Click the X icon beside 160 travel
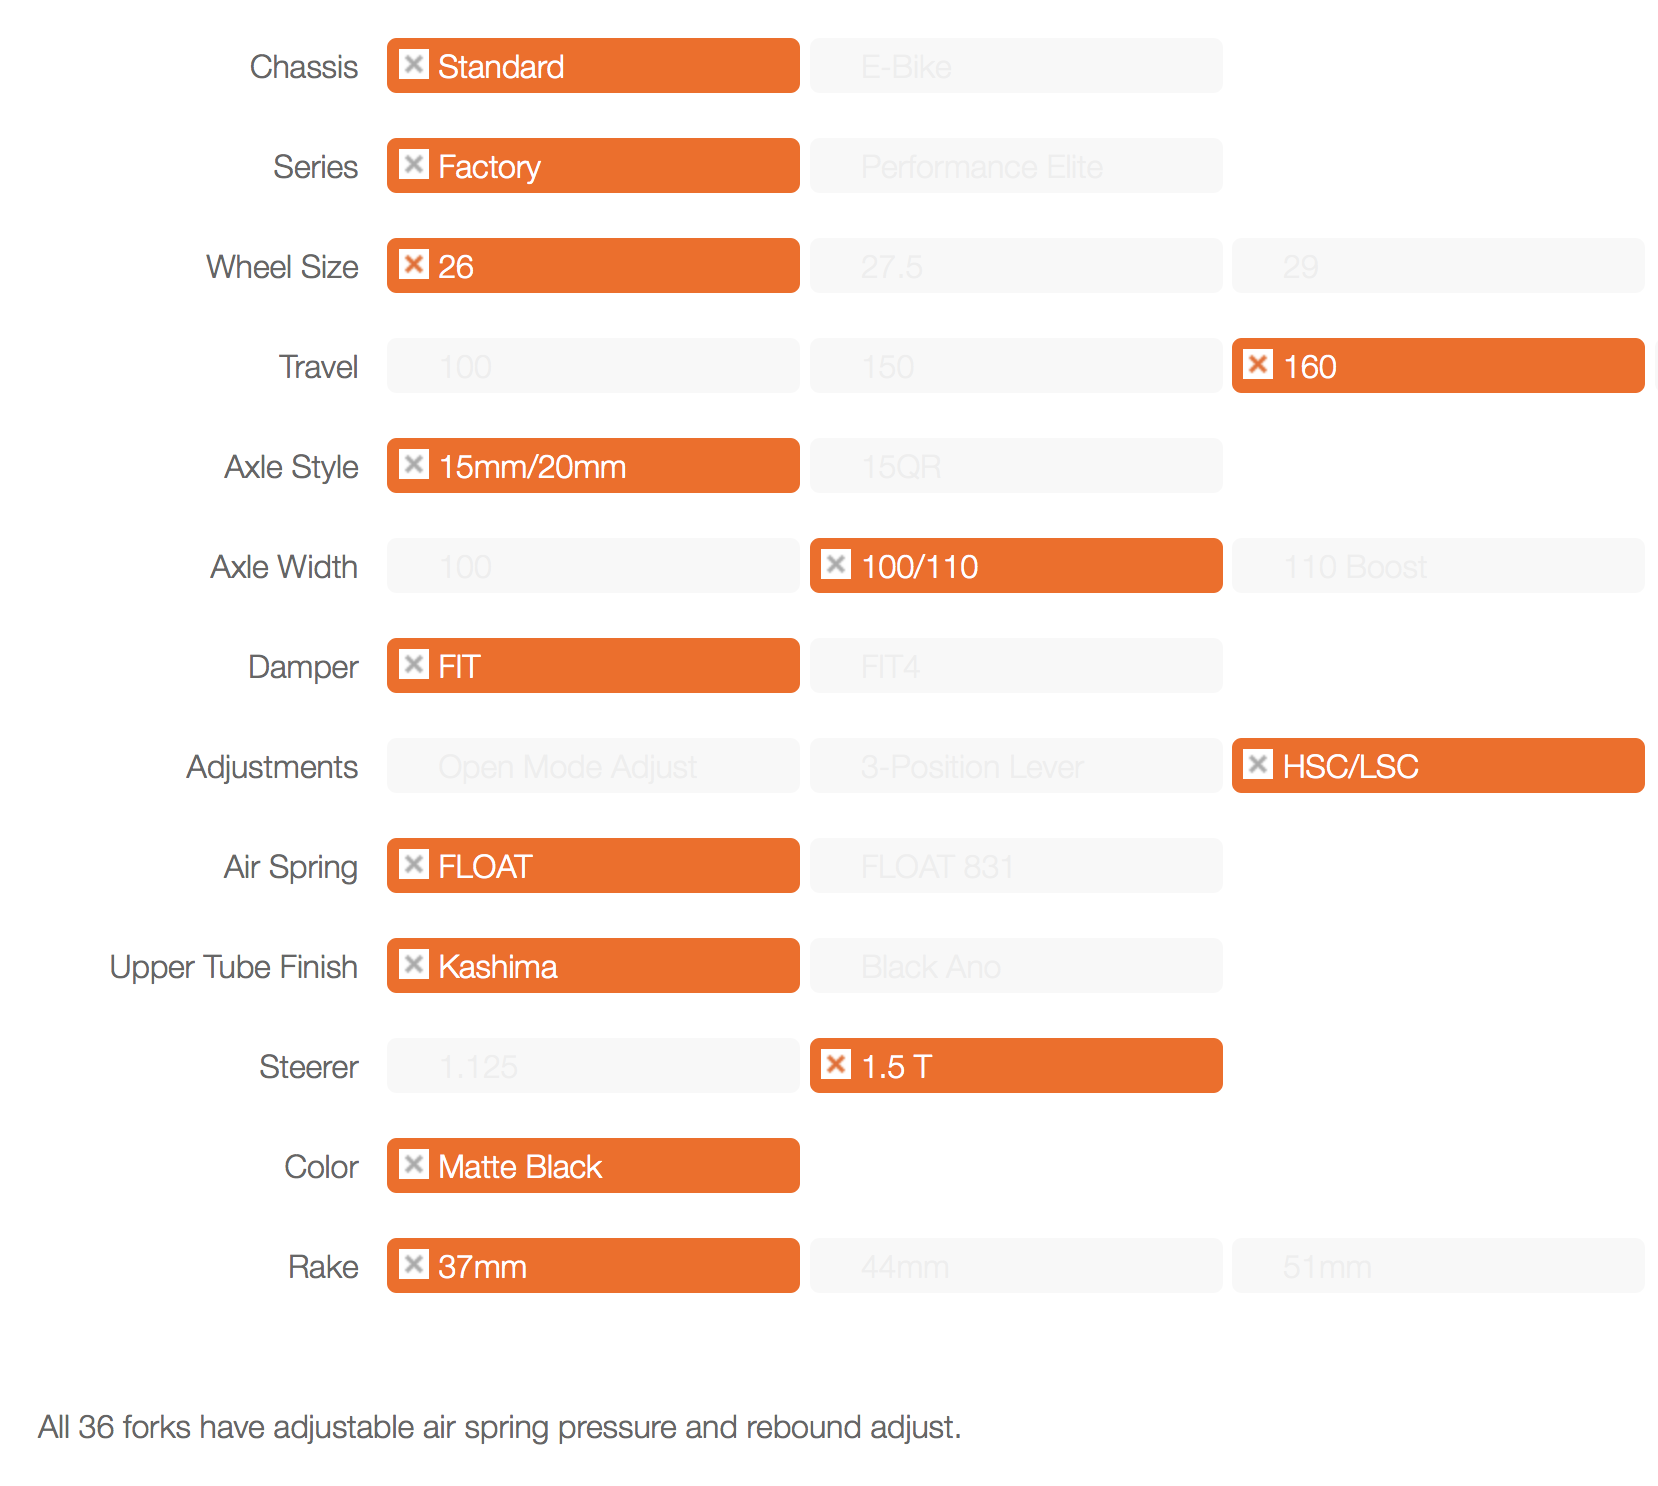The height and width of the screenshot is (1486, 1658). (1258, 365)
